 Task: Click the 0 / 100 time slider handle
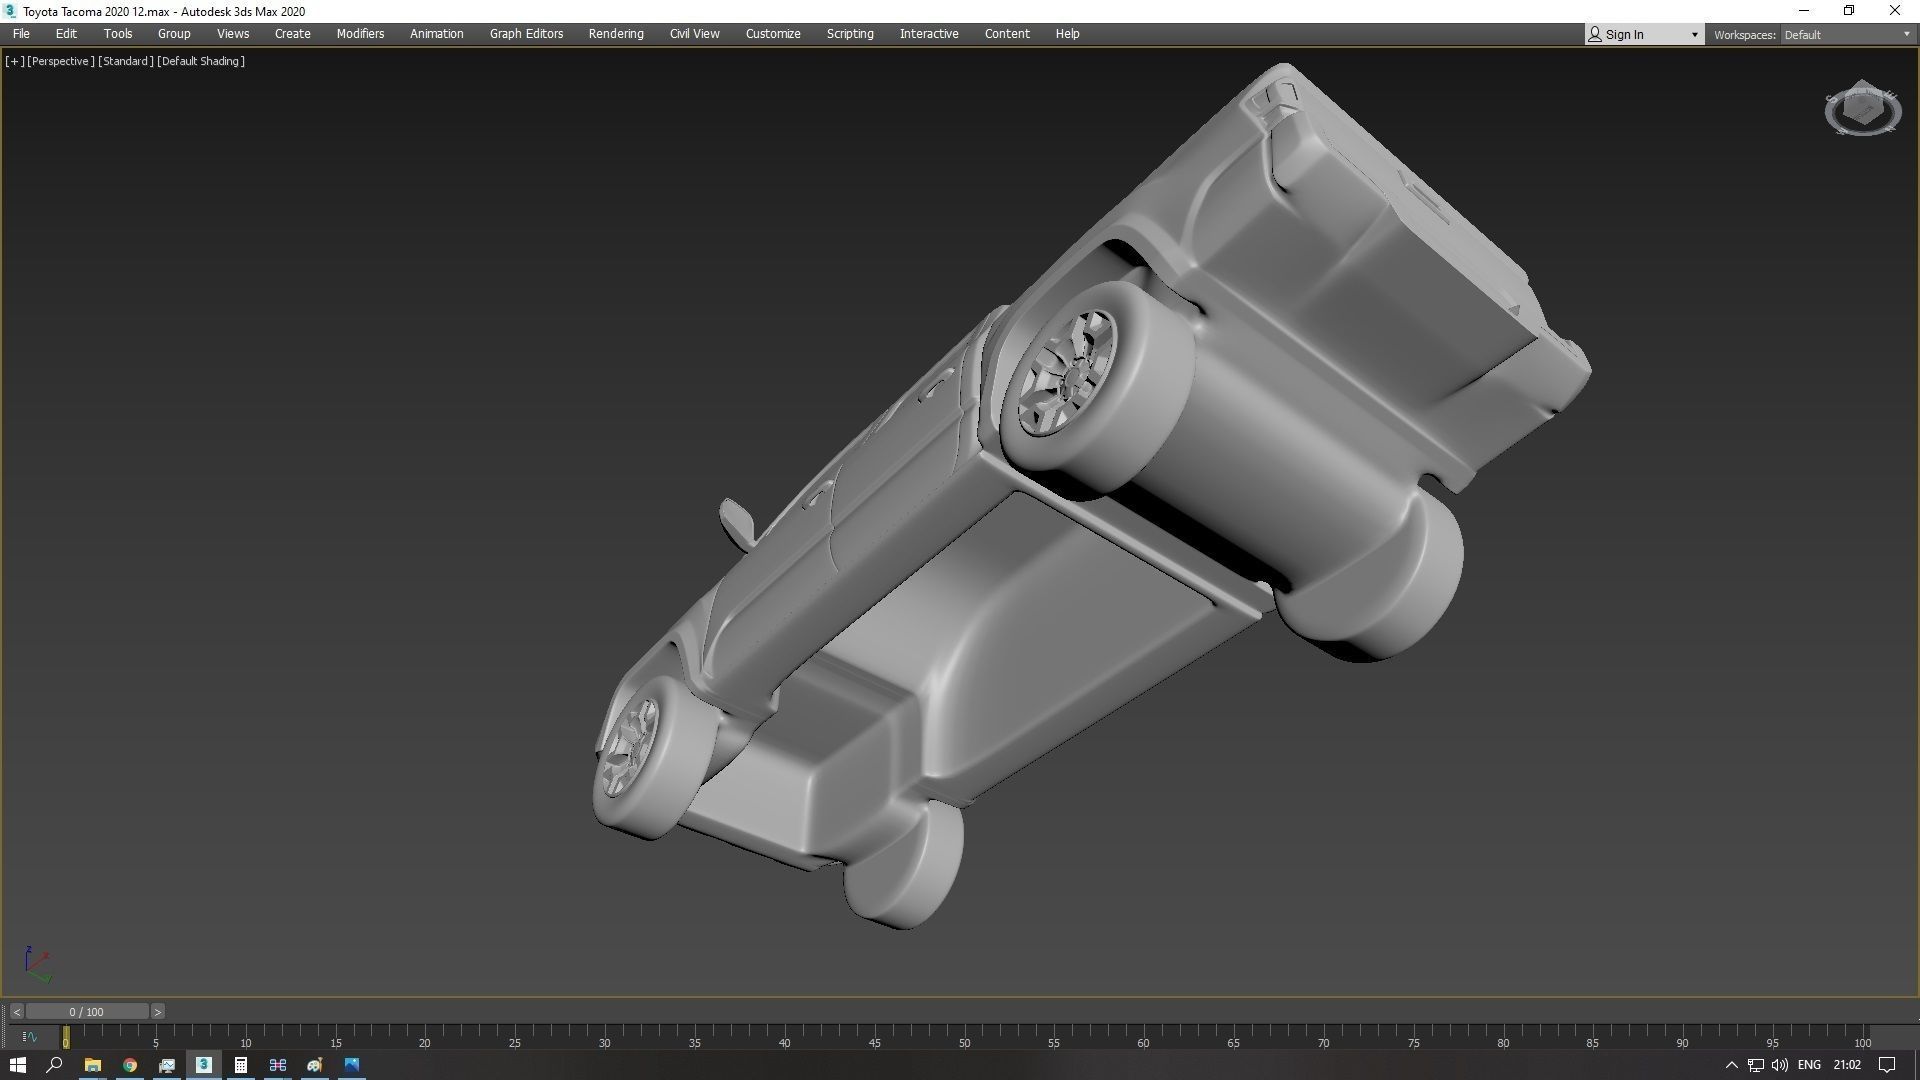[87, 1012]
